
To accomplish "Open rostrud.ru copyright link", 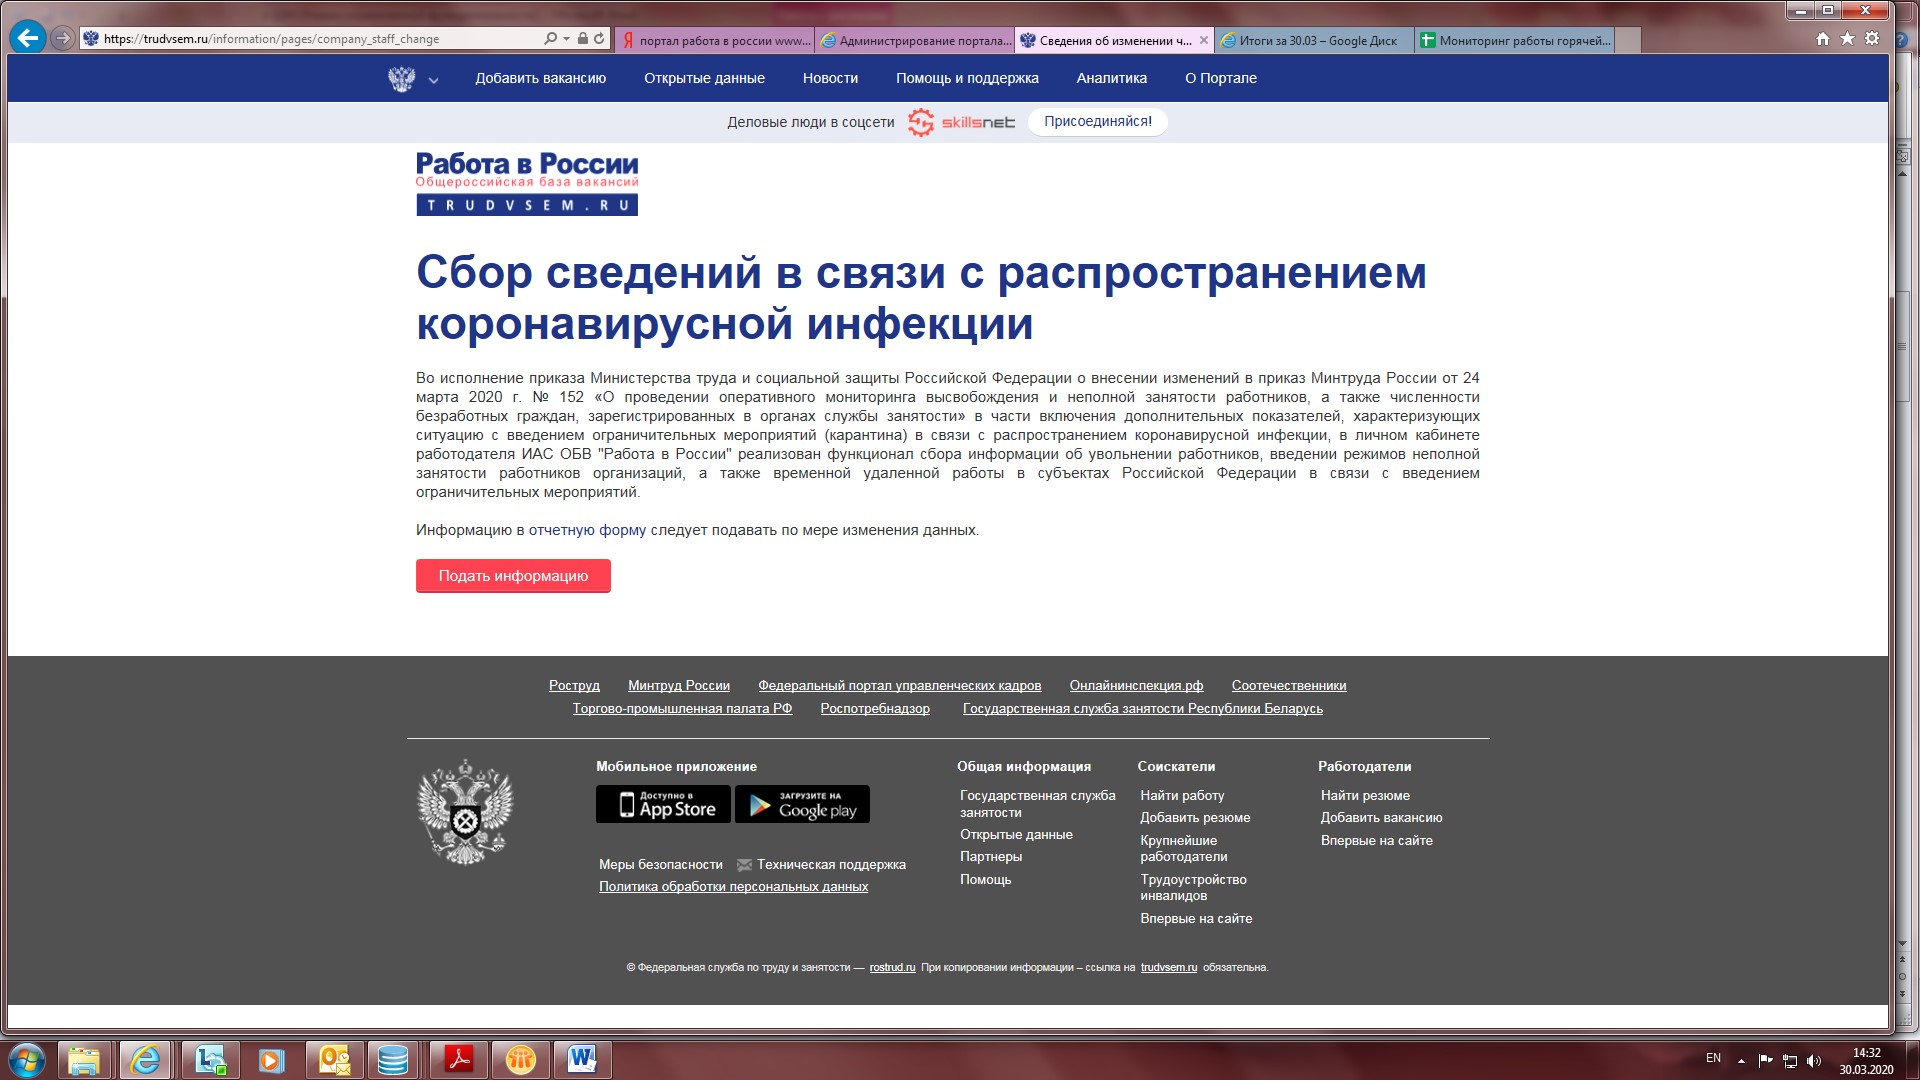I will (892, 968).
